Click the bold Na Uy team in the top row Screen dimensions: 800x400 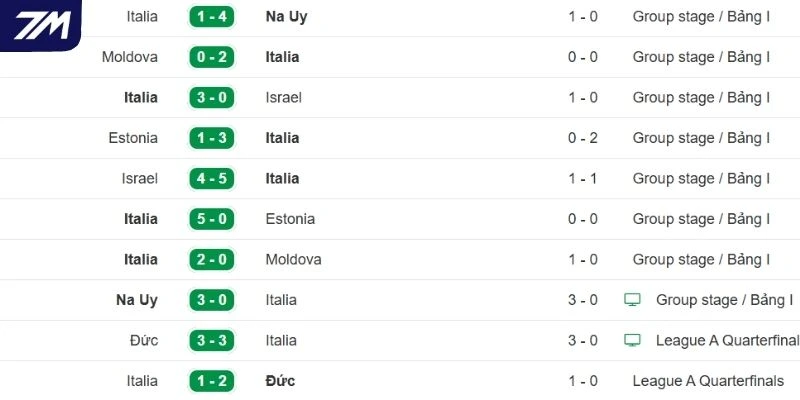coord(287,17)
